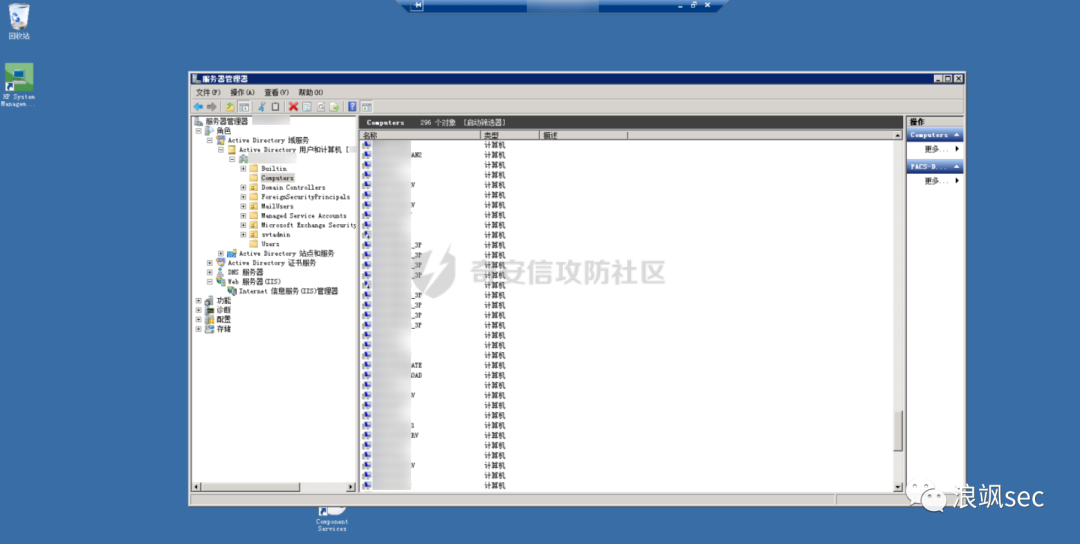Click the Cut scissors toolbar icon

click(262, 107)
